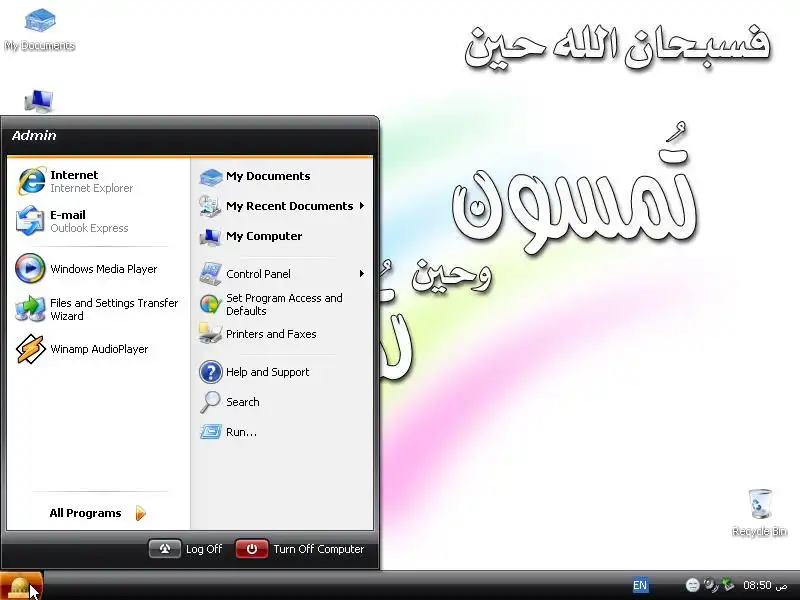Choose Printers and Faxes menu entry
The image size is (800, 600).
coord(271,334)
